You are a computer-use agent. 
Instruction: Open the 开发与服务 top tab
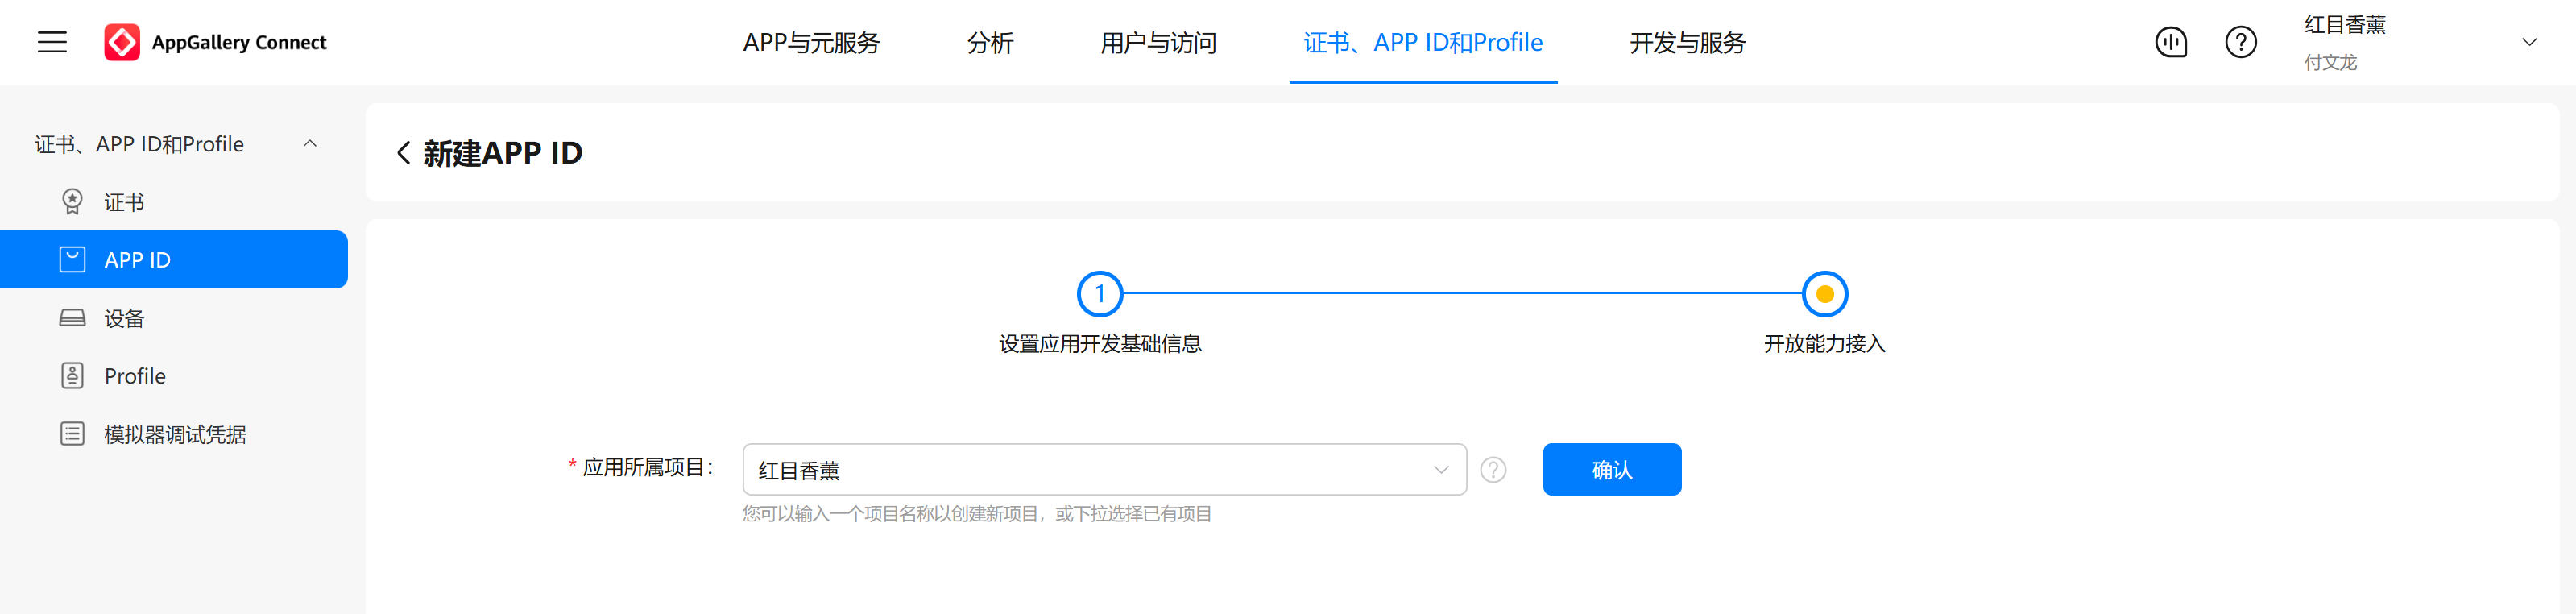point(1687,43)
